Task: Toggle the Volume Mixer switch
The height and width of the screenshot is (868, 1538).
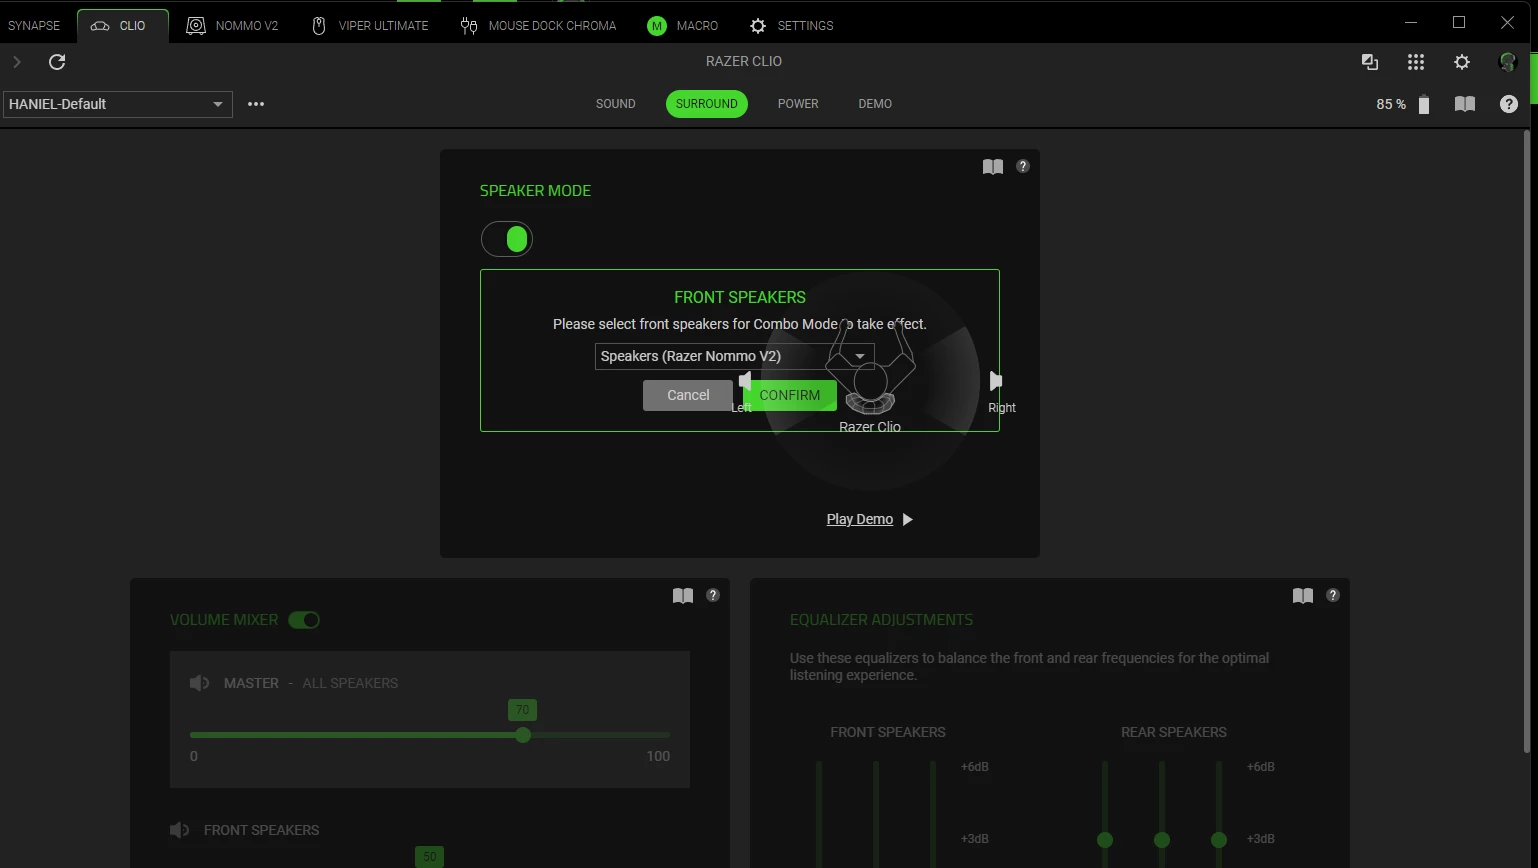Action: [x=304, y=620]
